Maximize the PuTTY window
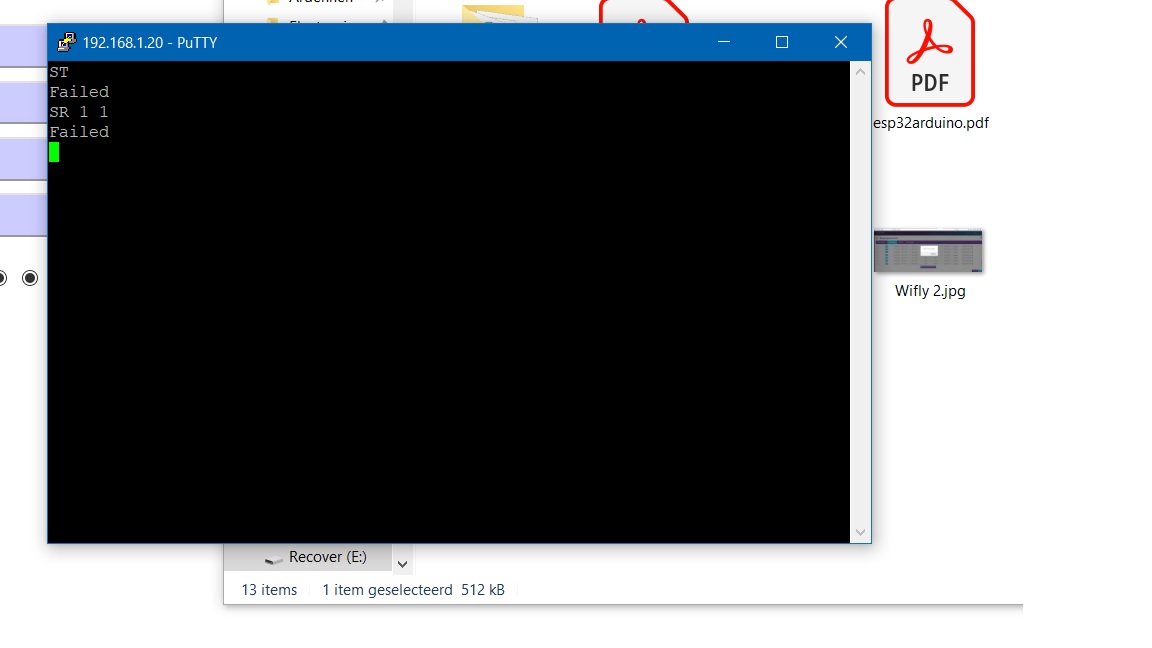Viewport: 1152px width, 648px height. [x=782, y=42]
